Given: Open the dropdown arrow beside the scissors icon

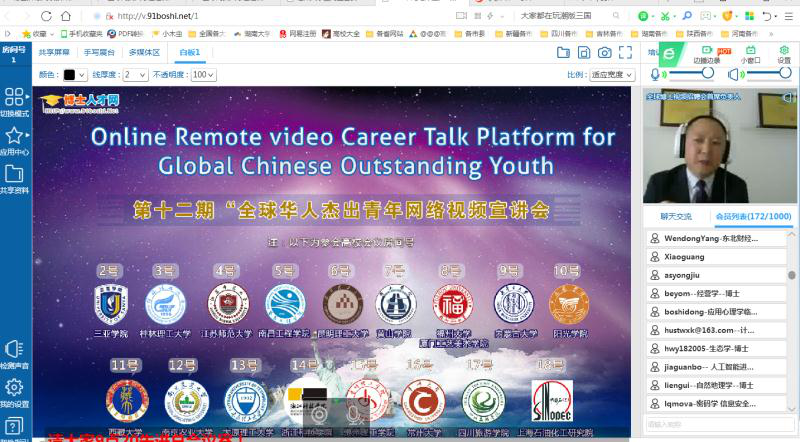Looking at the screenshot, I should pyautogui.click(x=674, y=17).
